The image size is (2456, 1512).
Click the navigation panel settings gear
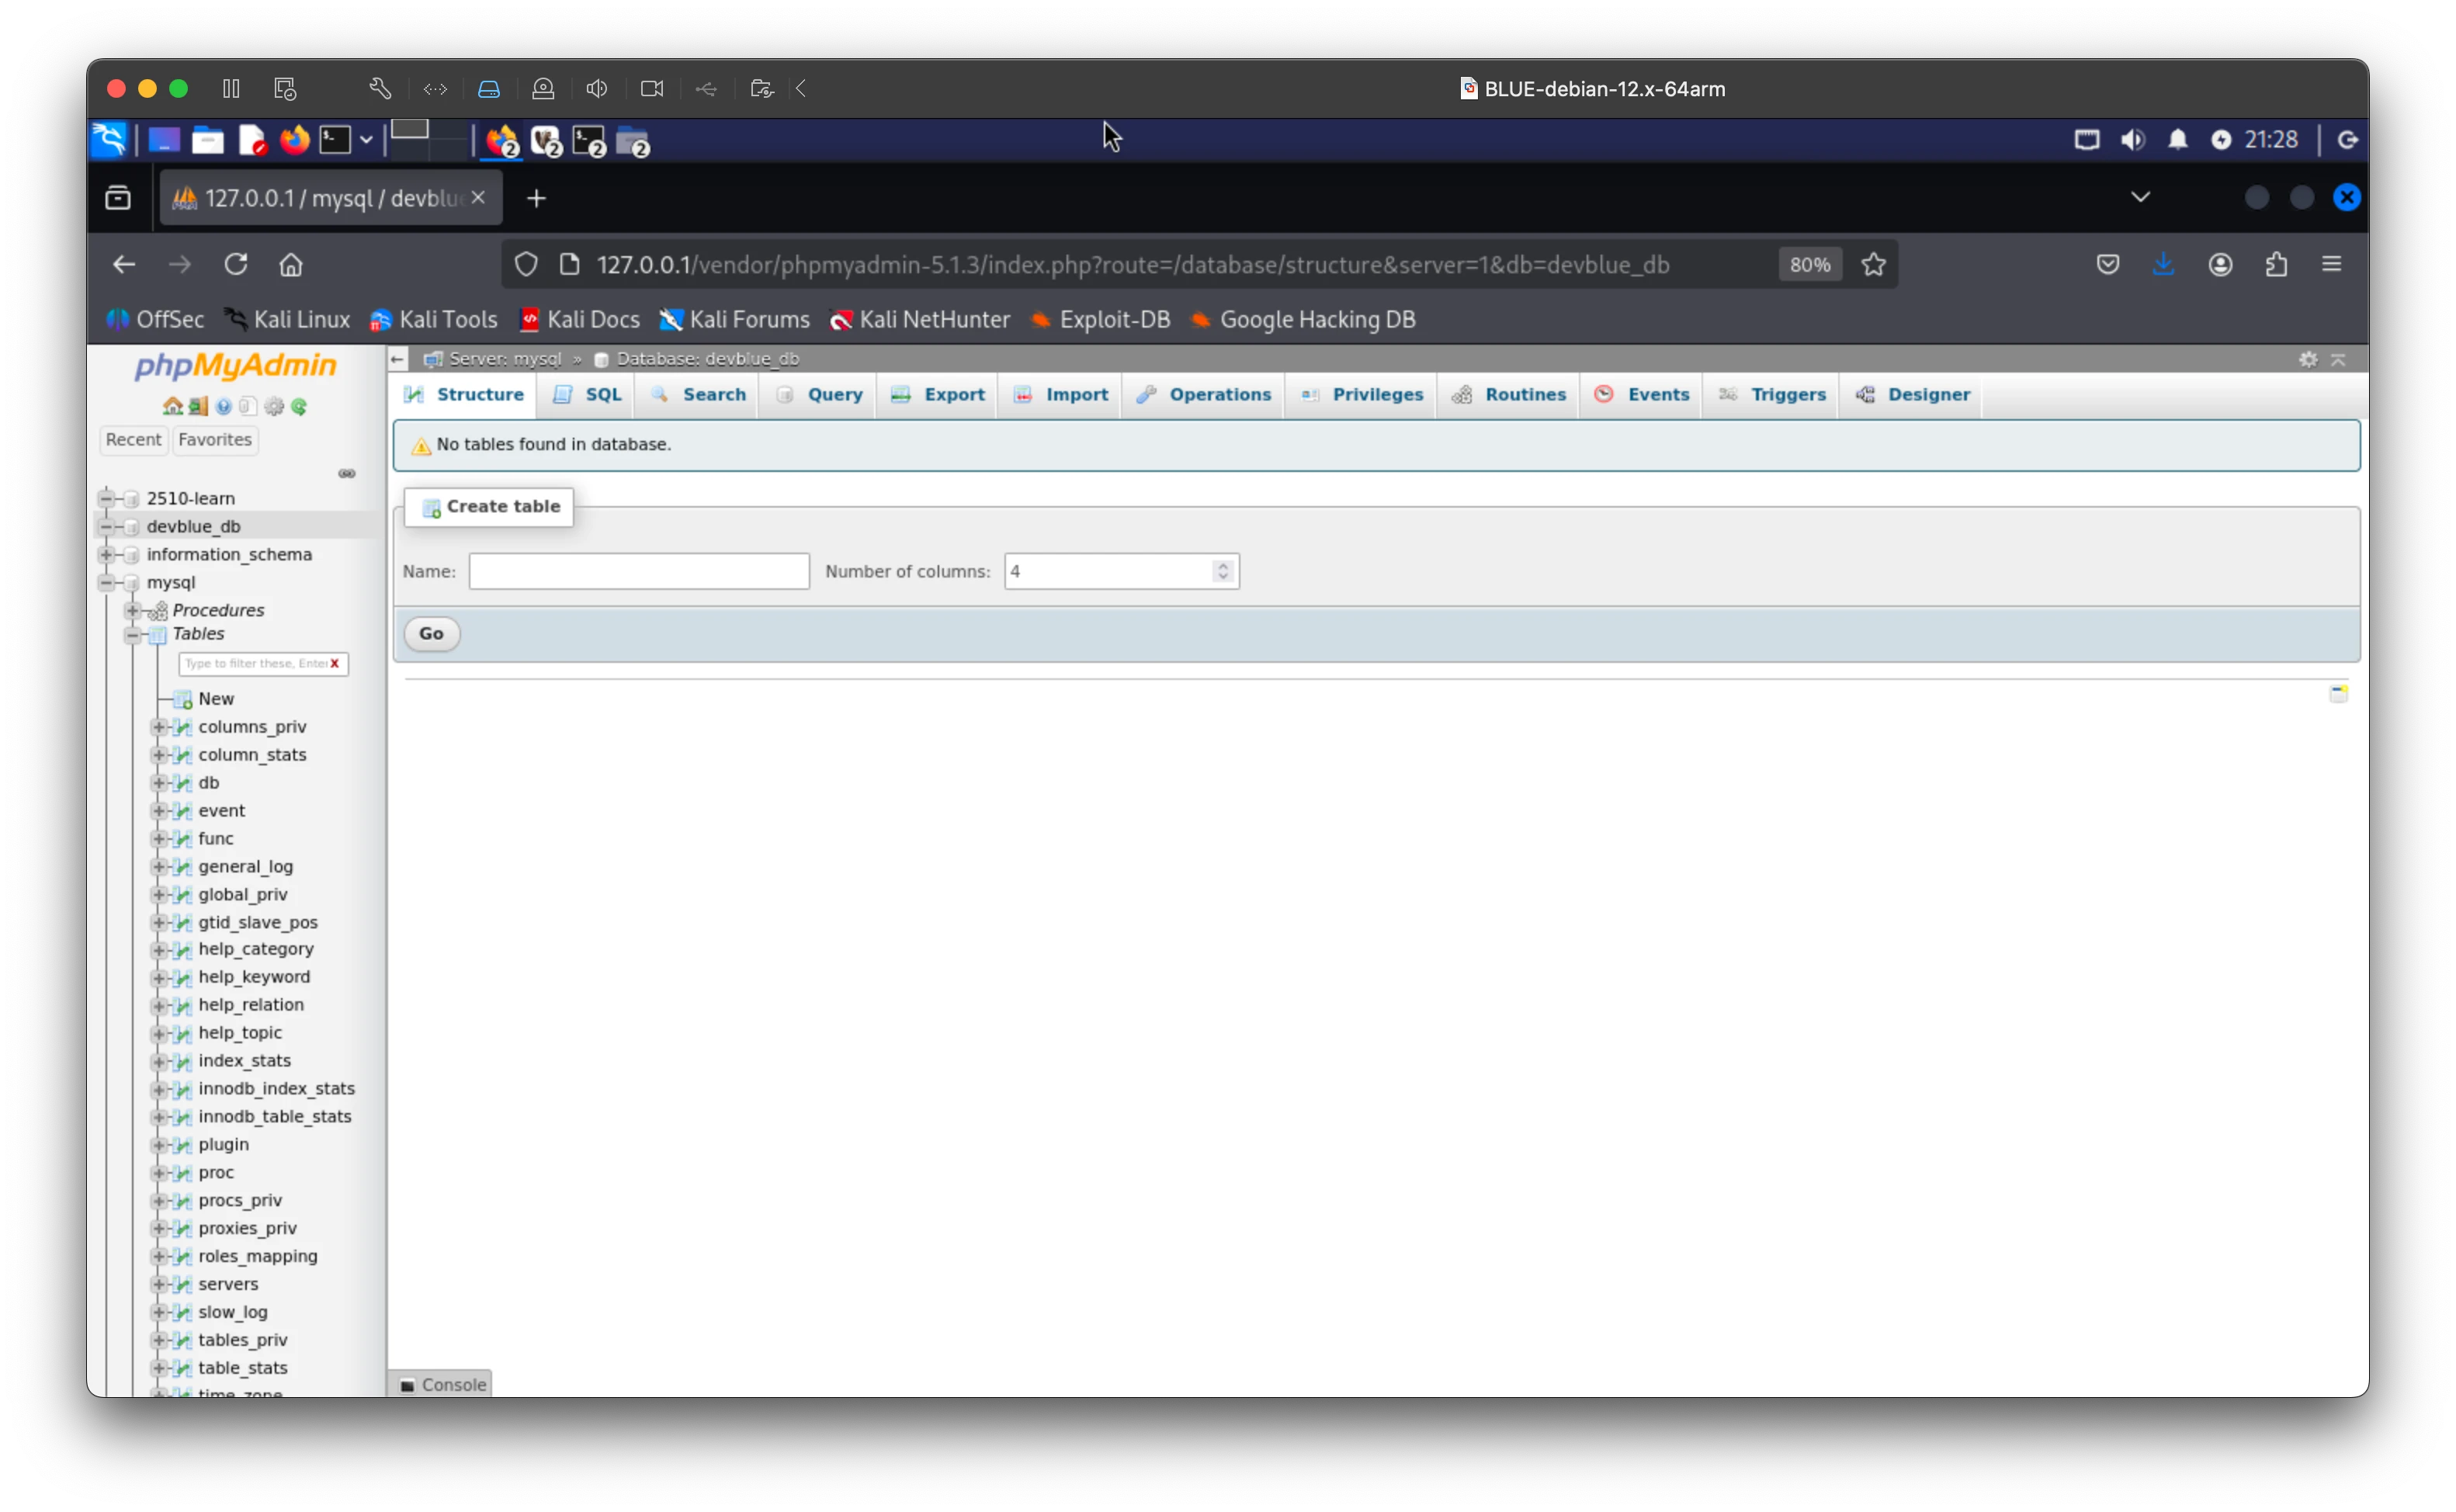pyautogui.click(x=274, y=406)
